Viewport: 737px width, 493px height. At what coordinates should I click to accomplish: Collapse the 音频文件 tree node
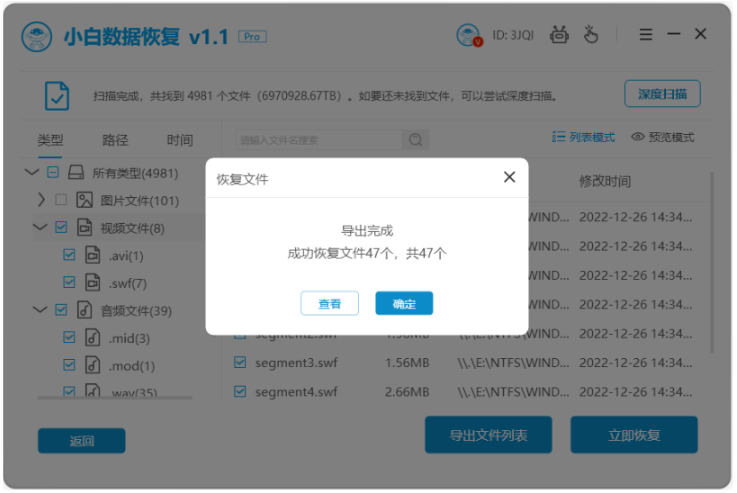pos(40,310)
